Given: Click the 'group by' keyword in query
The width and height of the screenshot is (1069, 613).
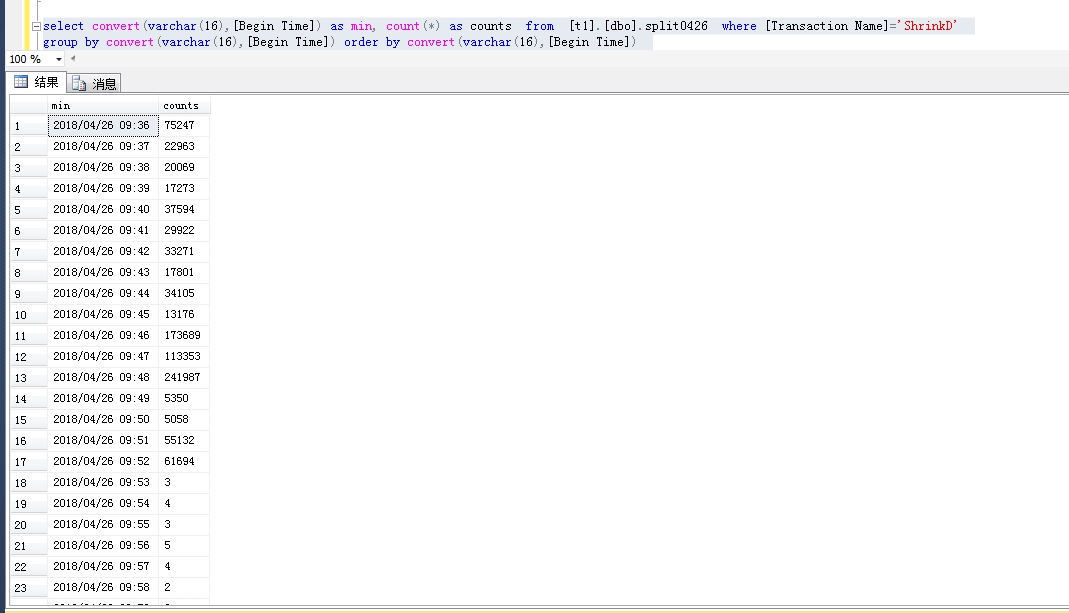Looking at the screenshot, I should (71, 42).
